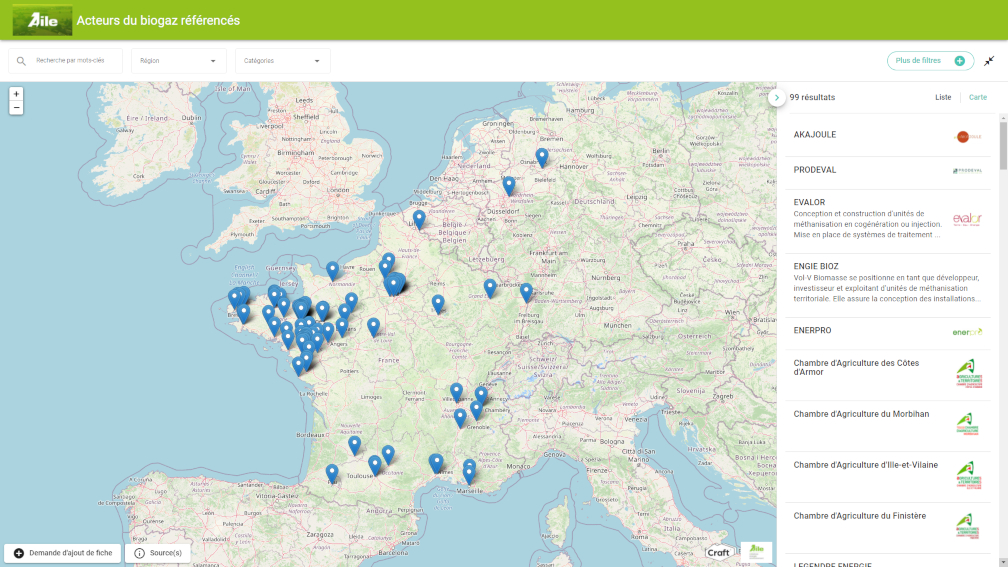The height and width of the screenshot is (567, 1008).
Task: Zoom in the map with plus button
Action: (16, 94)
